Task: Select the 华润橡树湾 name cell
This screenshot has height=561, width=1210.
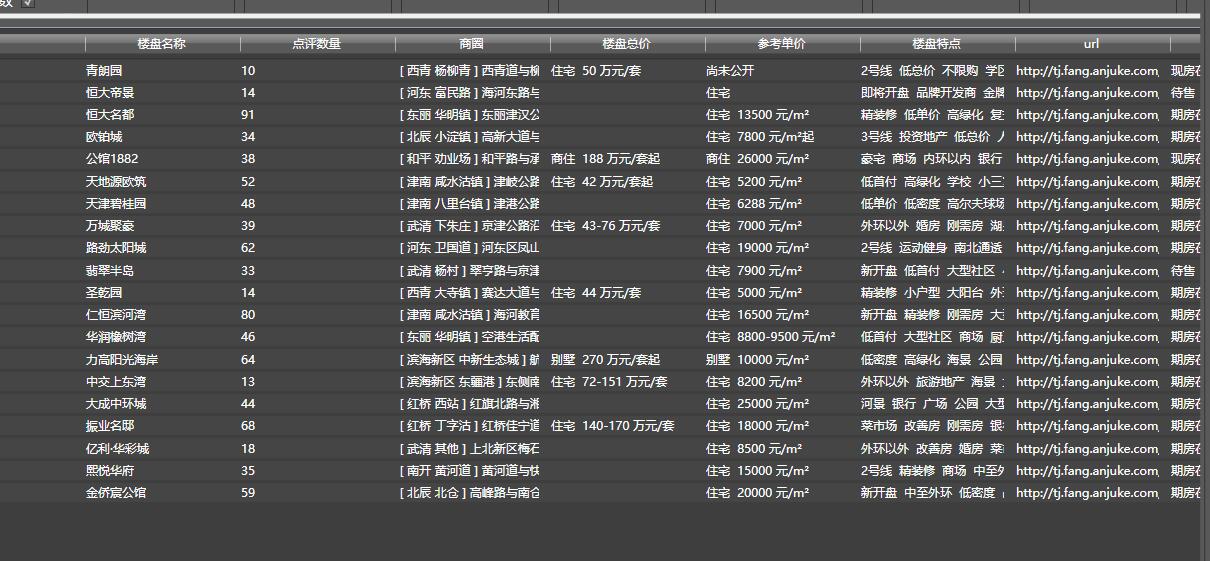Action: pyautogui.click(x=116, y=337)
